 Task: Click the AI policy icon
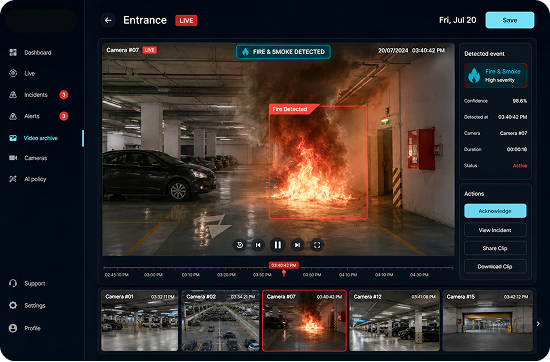[13, 179]
